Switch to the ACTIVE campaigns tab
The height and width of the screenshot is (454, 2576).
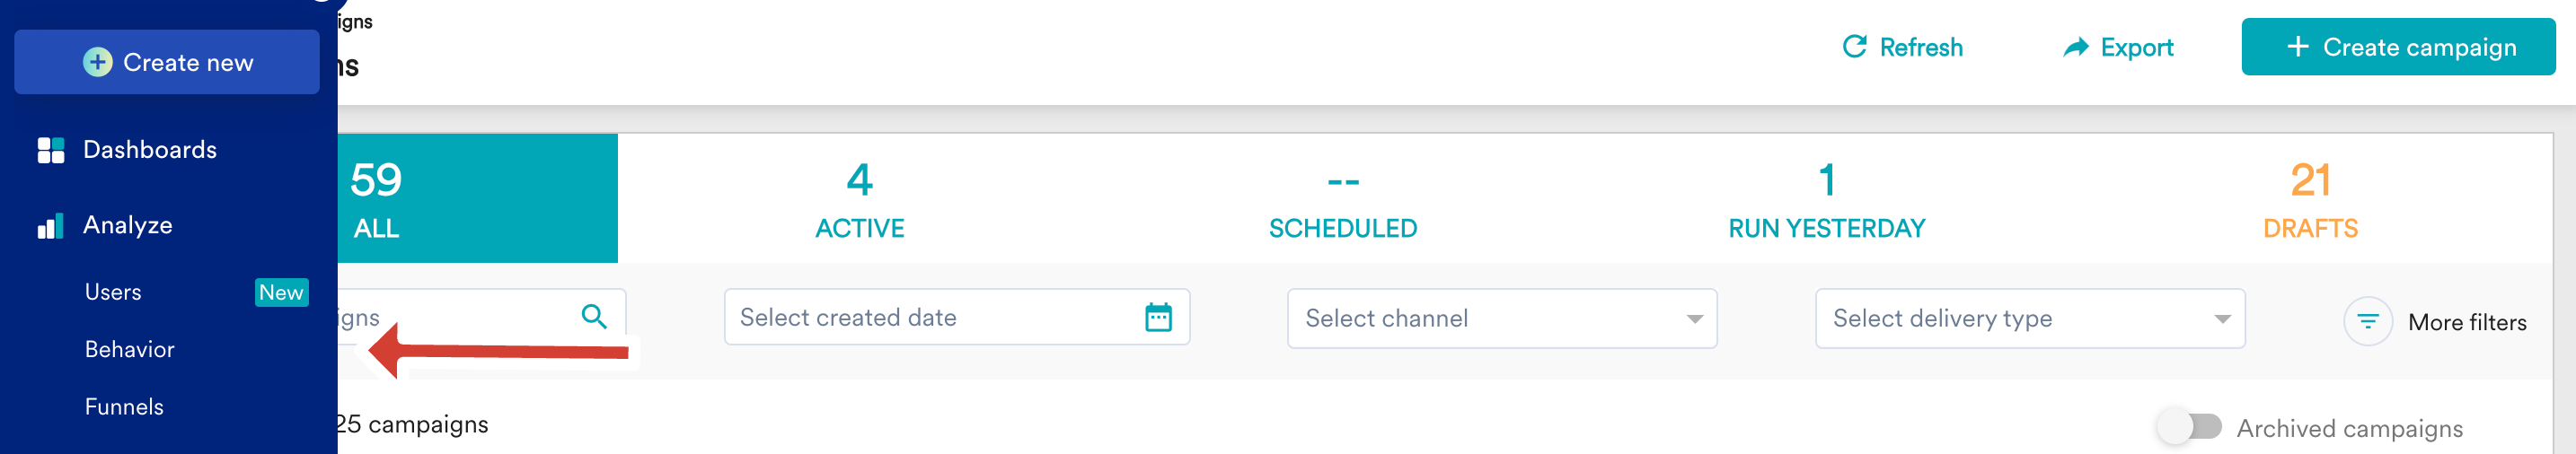pos(859,199)
